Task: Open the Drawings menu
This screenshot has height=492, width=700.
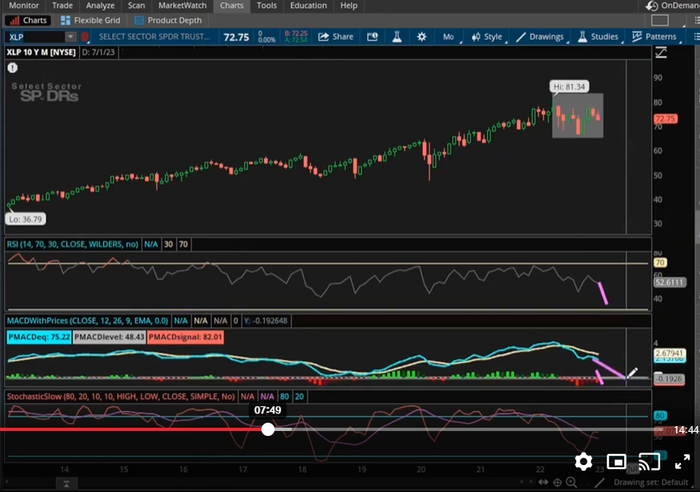Action: tap(540, 37)
